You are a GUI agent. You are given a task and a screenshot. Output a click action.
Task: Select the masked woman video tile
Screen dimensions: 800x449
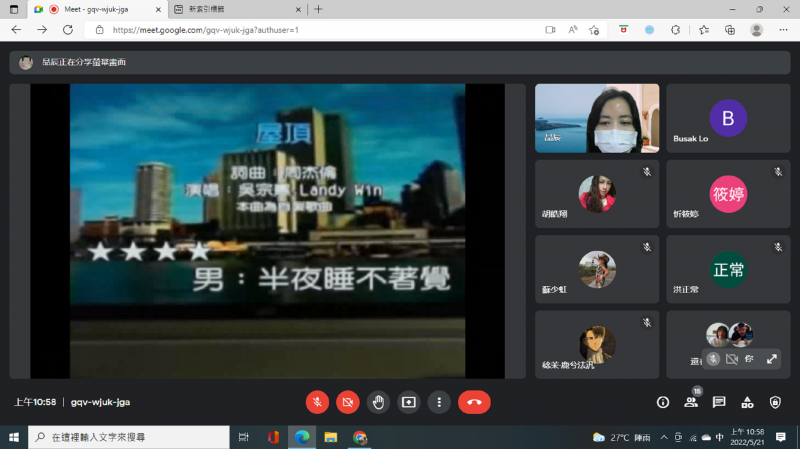pyautogui.click(x=597, y=118)
